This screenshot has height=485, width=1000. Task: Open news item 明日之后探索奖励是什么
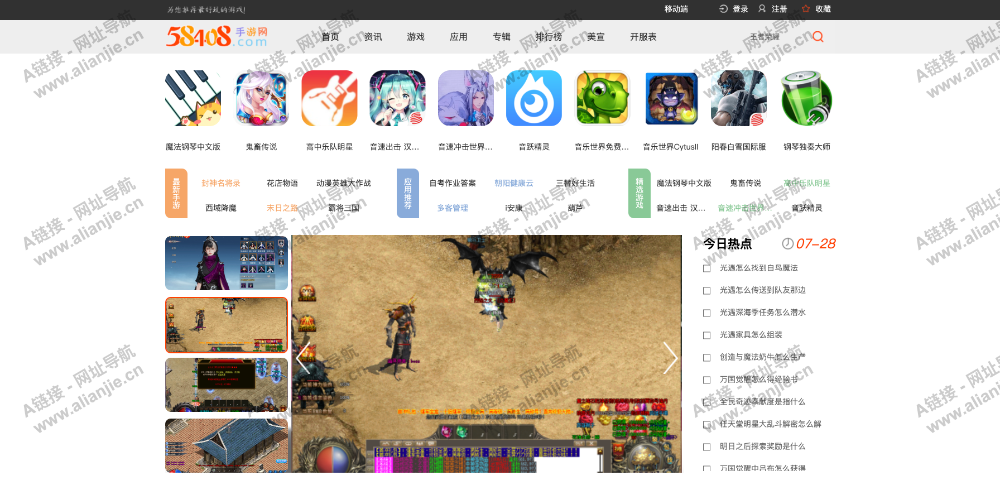pos(762,447)
